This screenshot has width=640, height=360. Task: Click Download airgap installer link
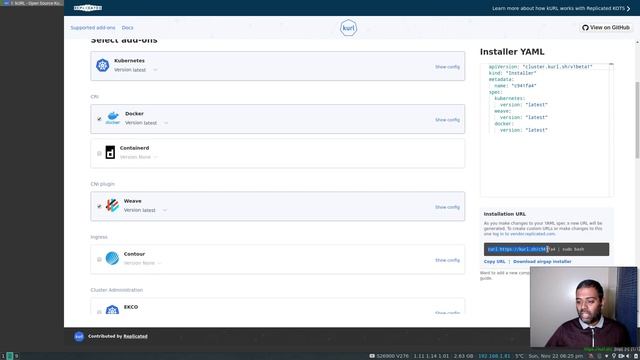click(542, 262)
